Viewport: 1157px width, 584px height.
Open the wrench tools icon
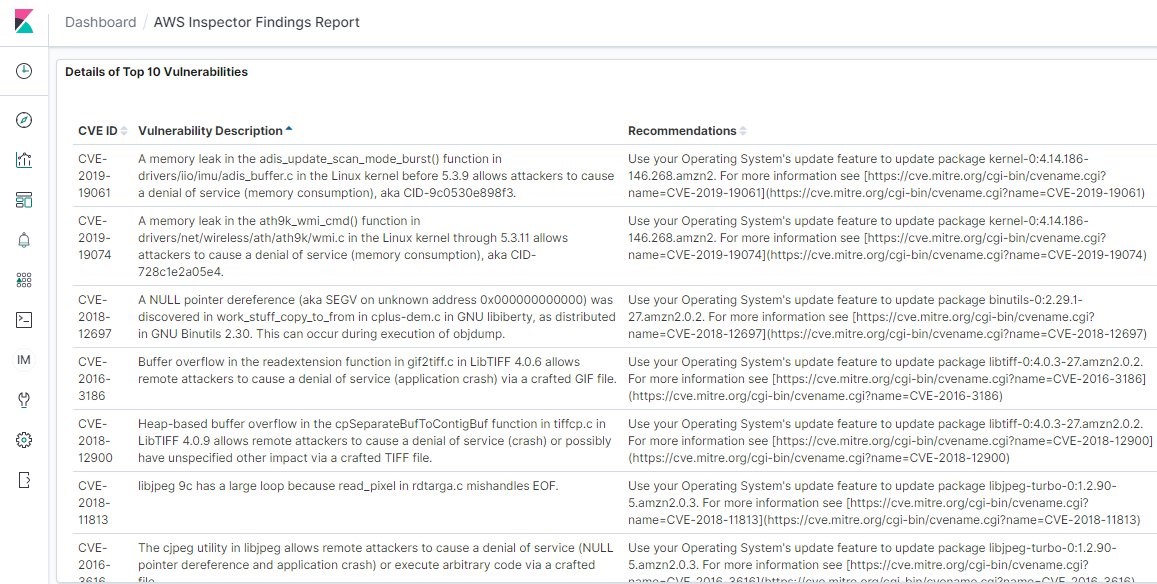24,400
